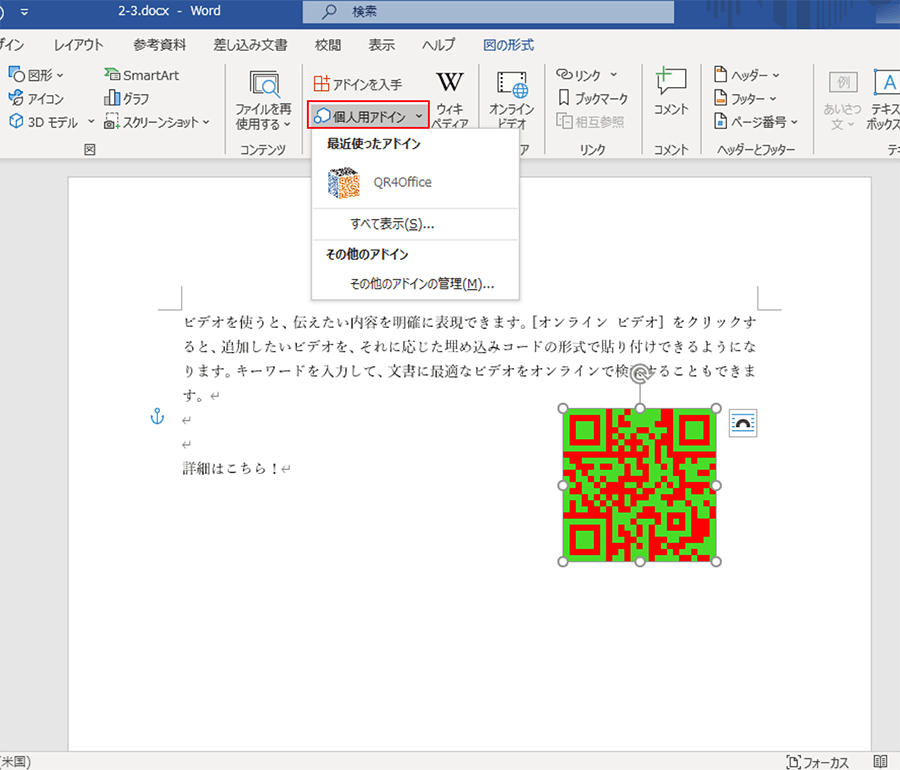
Task: Add a new comment (コメント)
Action: pyautogui.click(x=671, y=93)
